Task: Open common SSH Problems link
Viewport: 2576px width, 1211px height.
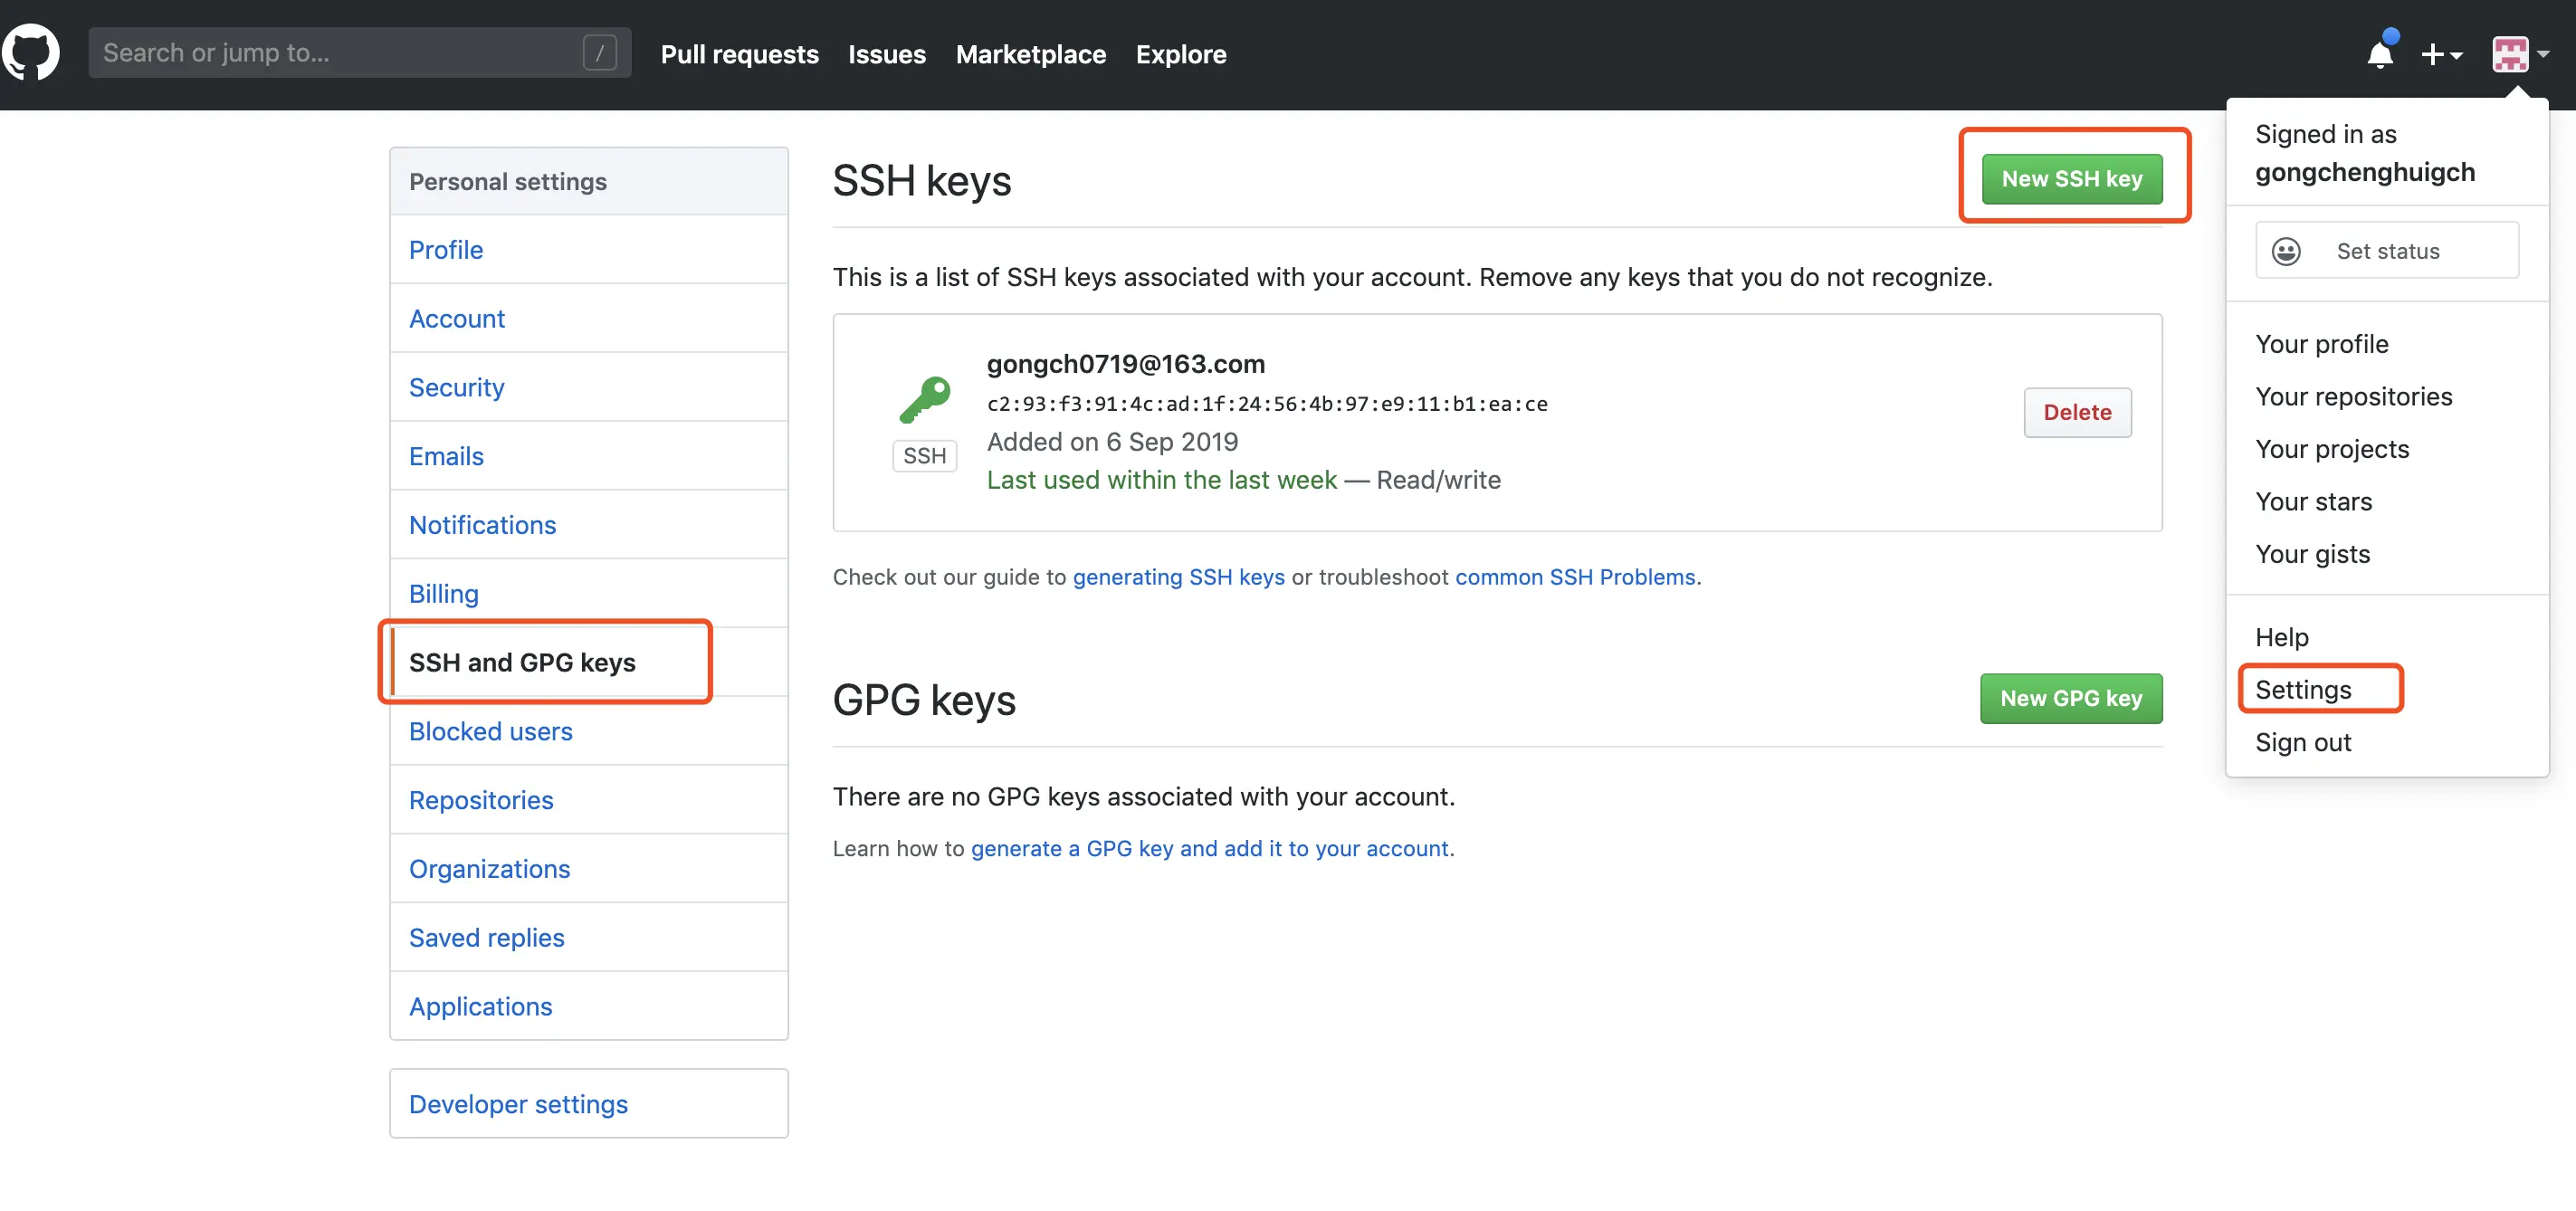Action: click(1575, 577)
